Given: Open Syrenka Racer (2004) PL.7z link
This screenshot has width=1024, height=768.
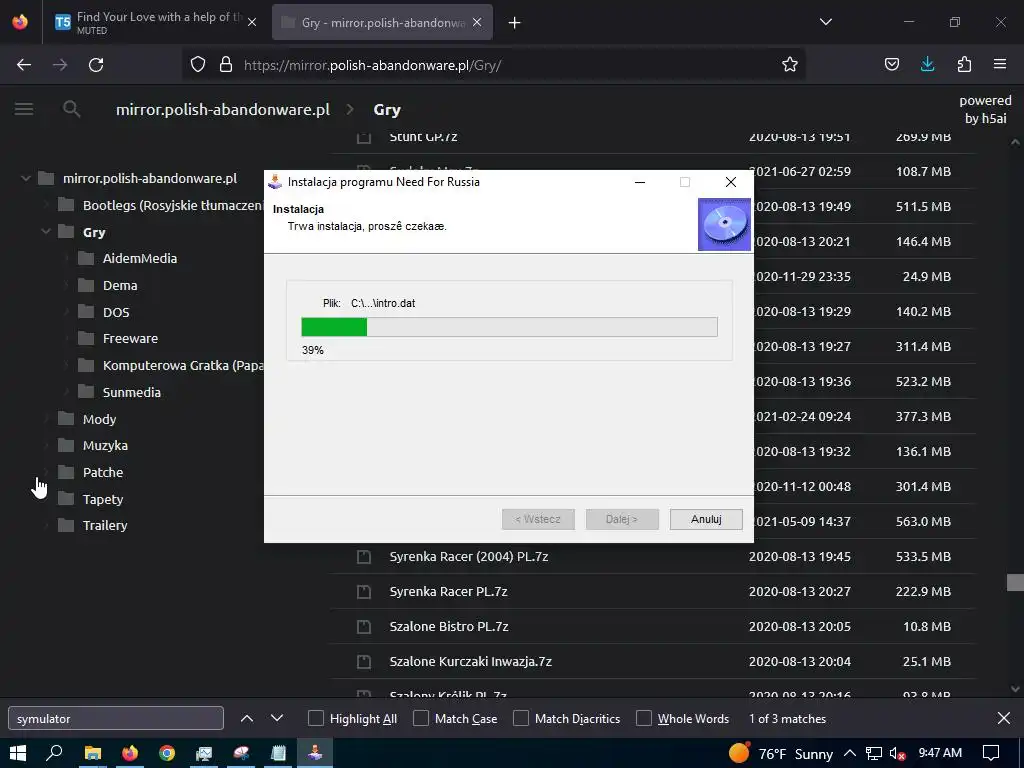Looking at the screenshot, I should pyautogui.click(x=469, y=556).
